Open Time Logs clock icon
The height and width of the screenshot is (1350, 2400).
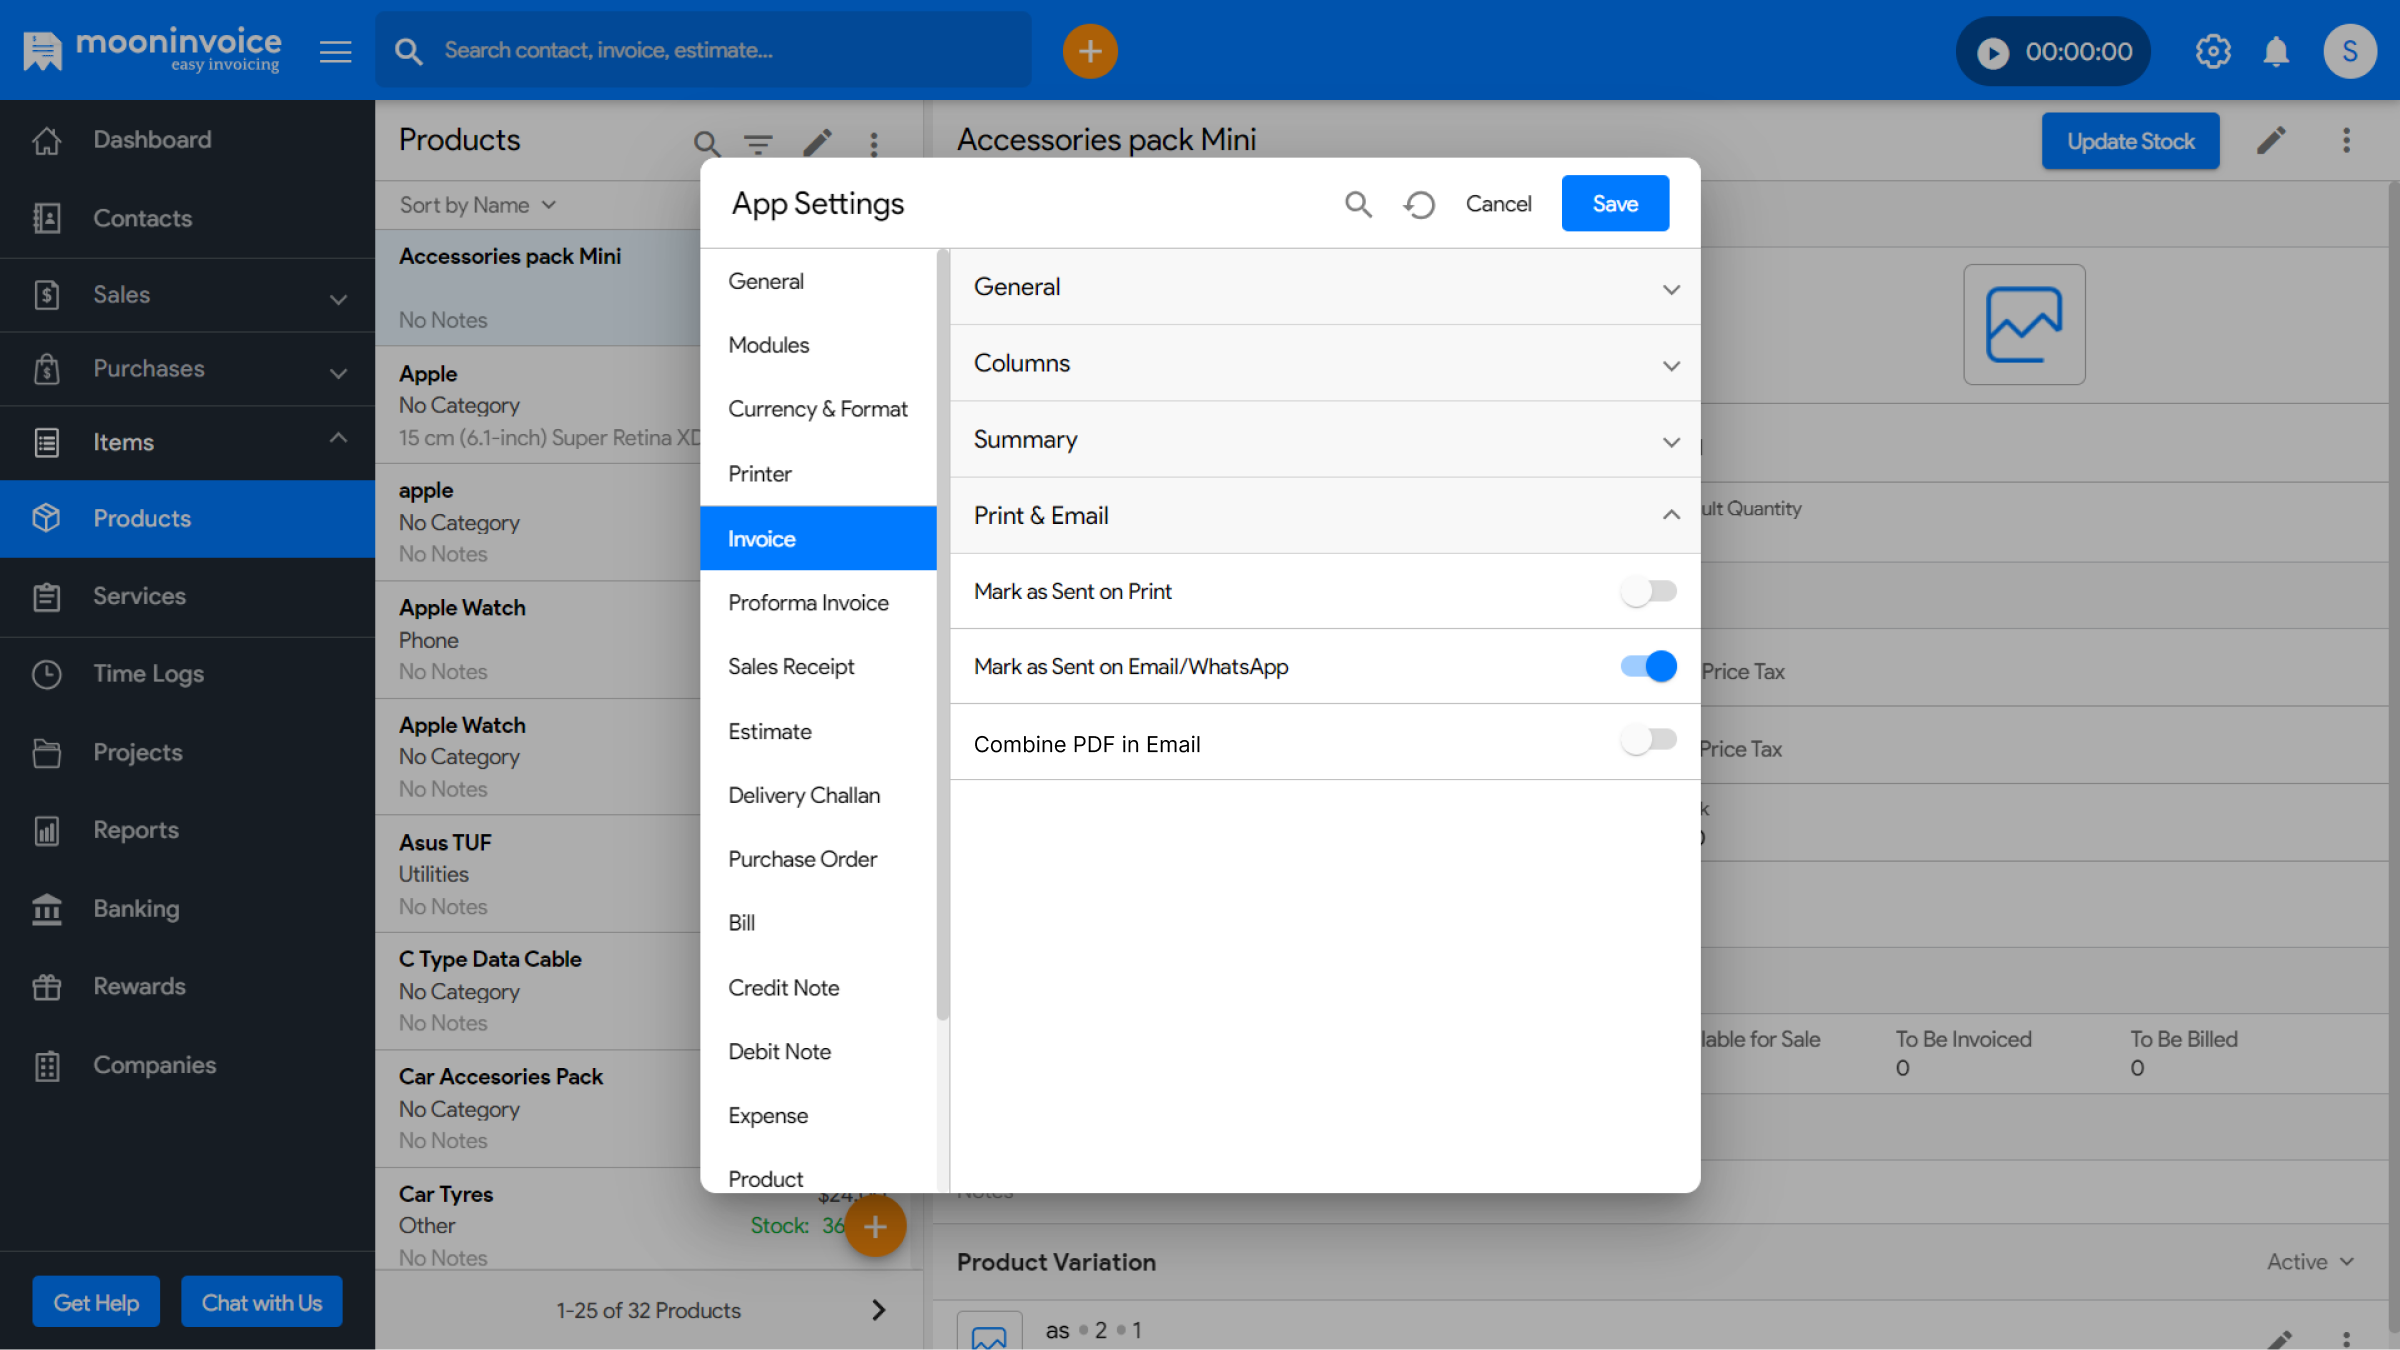[x=46, y=674]
